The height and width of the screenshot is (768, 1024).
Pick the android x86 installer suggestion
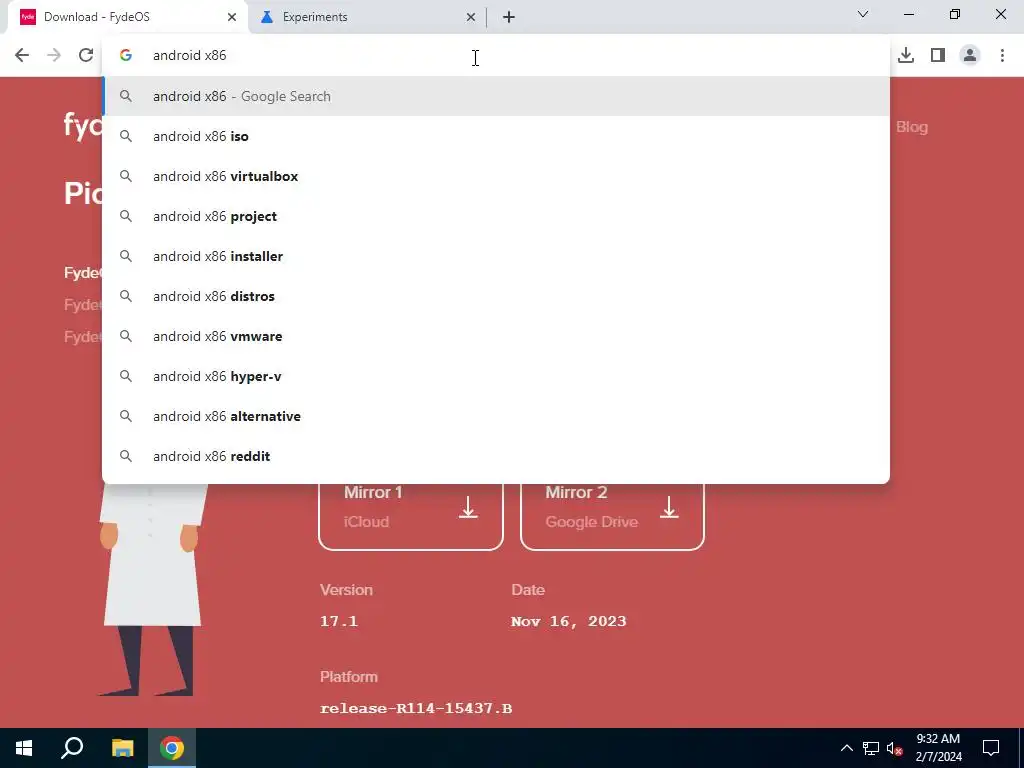click(496, 256)
